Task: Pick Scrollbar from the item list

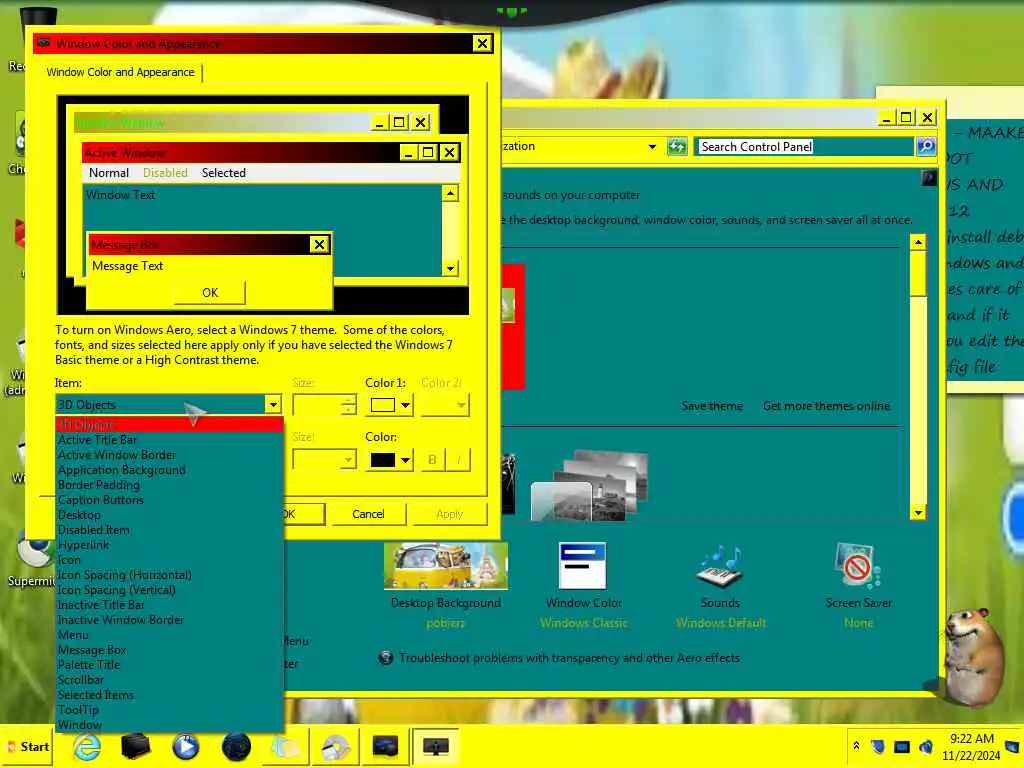Action: [170, 680]
